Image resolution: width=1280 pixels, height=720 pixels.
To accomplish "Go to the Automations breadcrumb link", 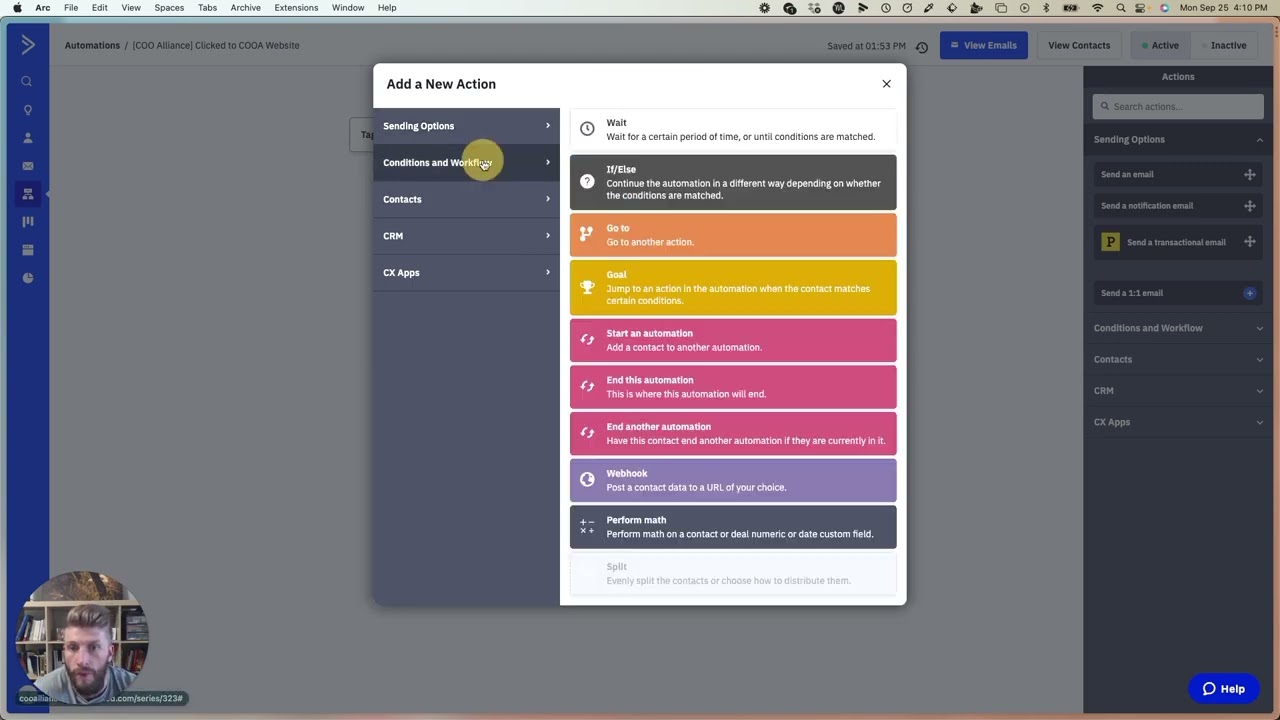I will pyautogui.click(x=92, y=45).
